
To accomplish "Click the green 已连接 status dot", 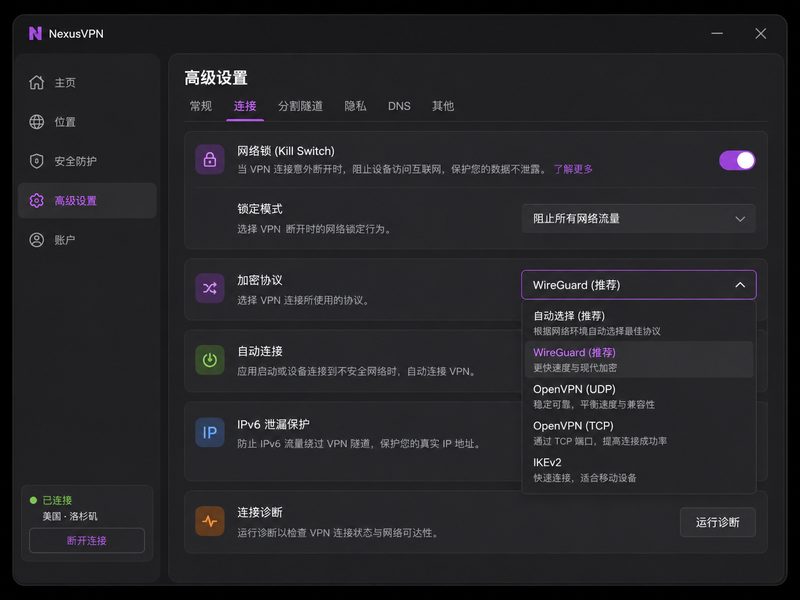I will [34, 500].
